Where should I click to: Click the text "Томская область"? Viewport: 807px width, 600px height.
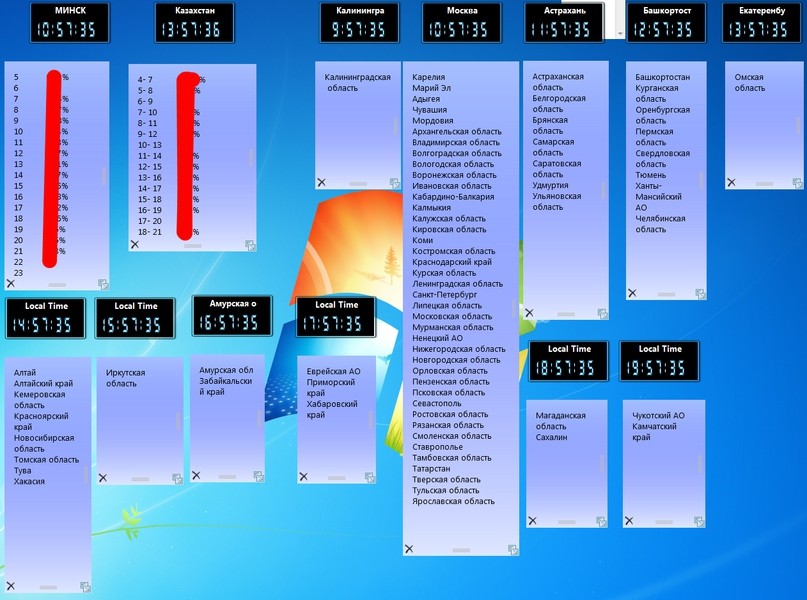pyautogui.click(x=46, y=460)
